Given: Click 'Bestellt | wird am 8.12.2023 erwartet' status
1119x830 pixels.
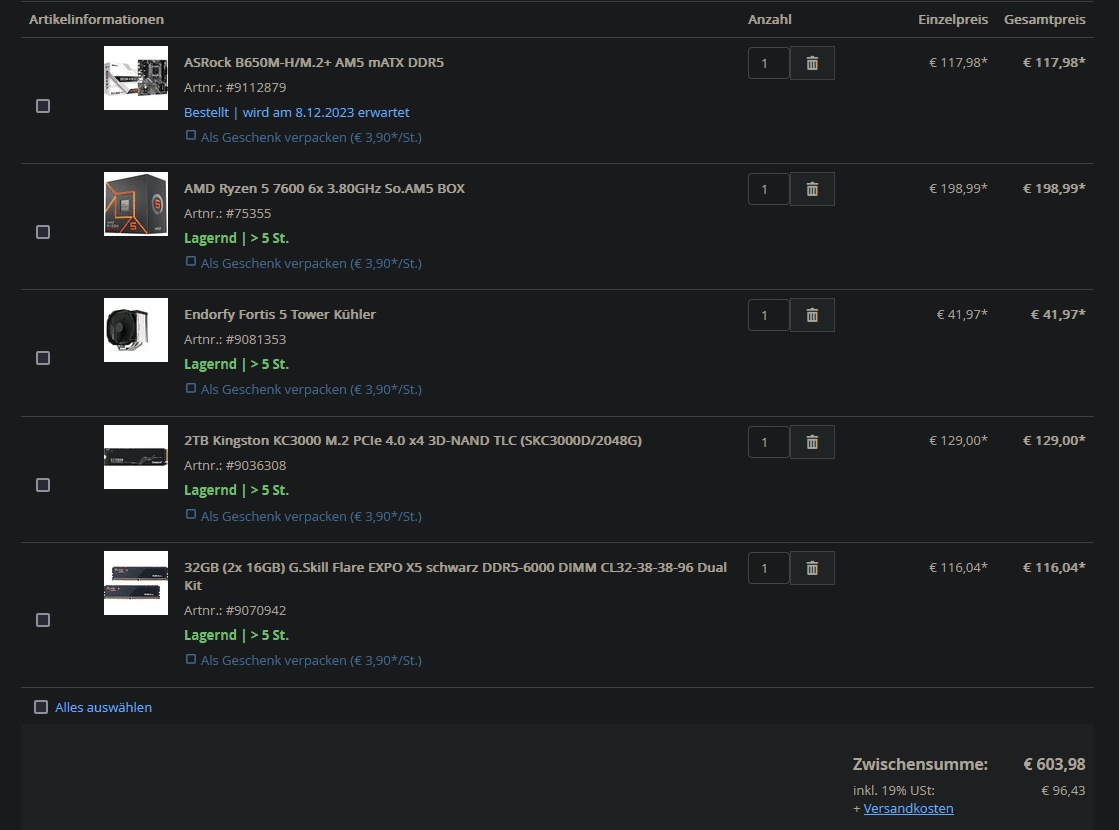Looking at the screenshot, I should pos(297,113).
